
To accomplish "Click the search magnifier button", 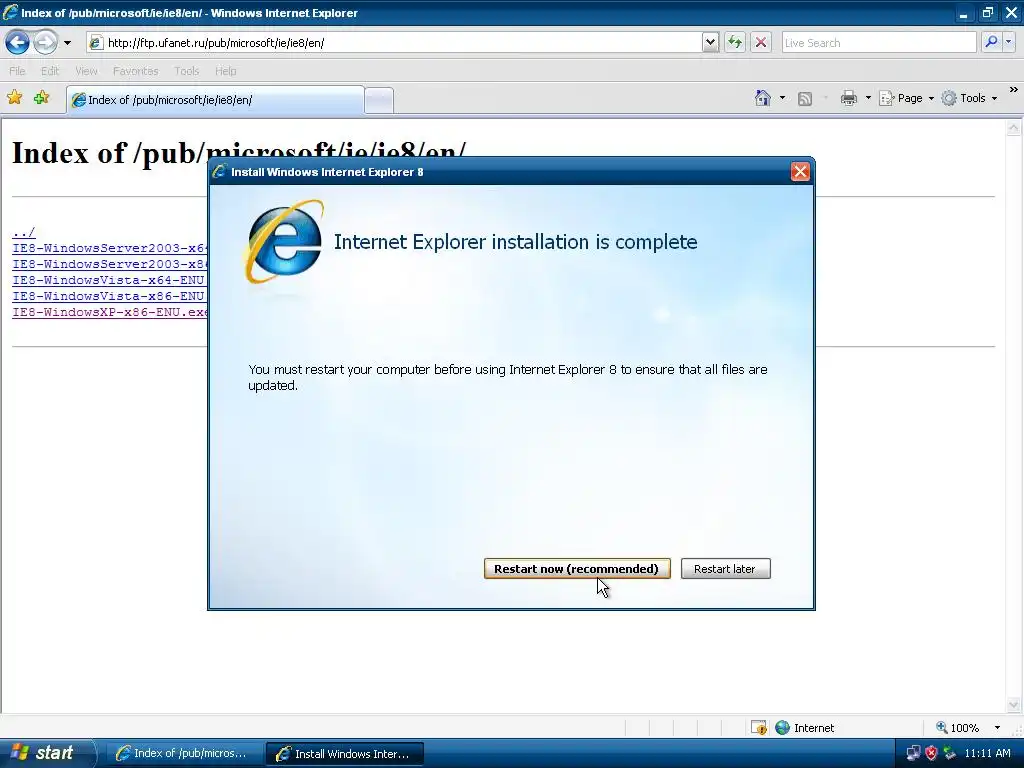I will 991,42.
